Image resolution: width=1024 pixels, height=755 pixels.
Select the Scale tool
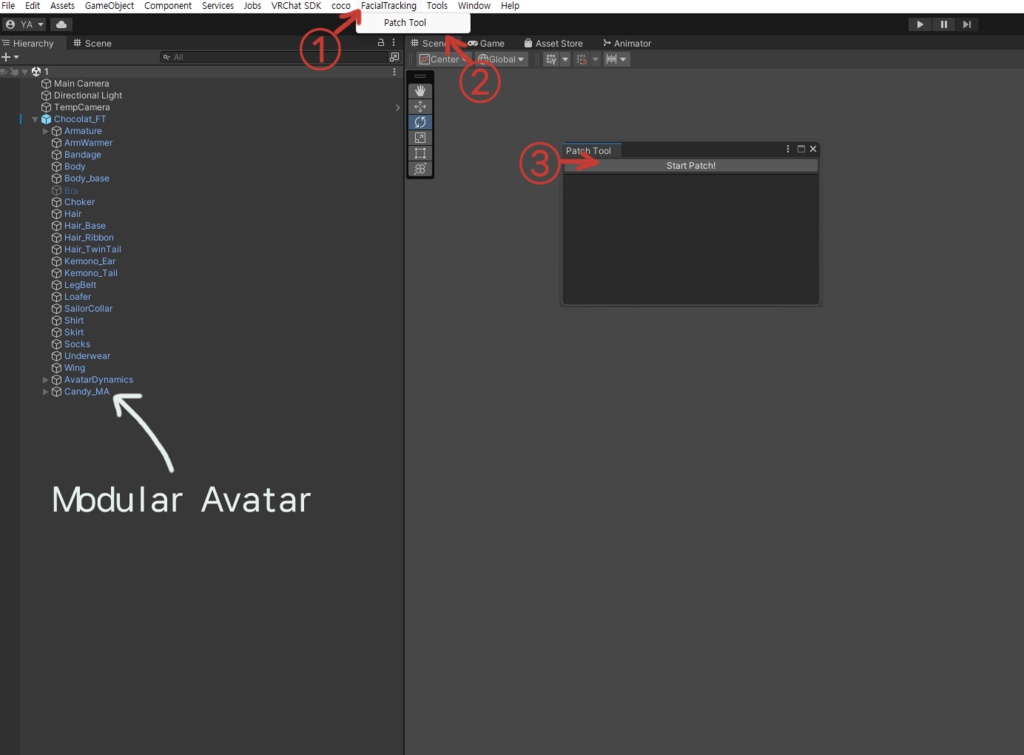tap(420, 138)
